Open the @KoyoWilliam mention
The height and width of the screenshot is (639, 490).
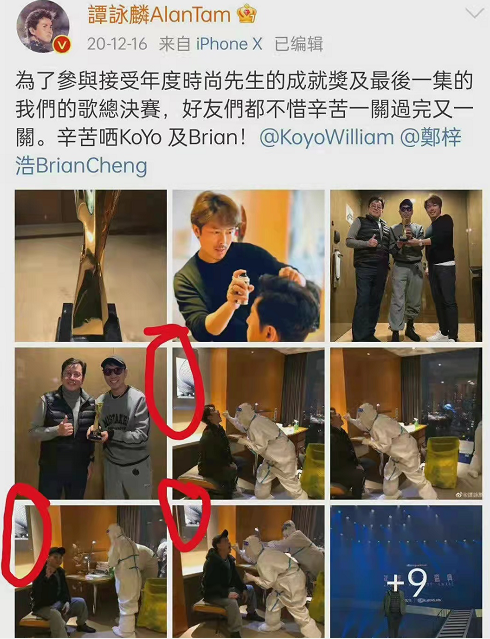click(327, 138)
